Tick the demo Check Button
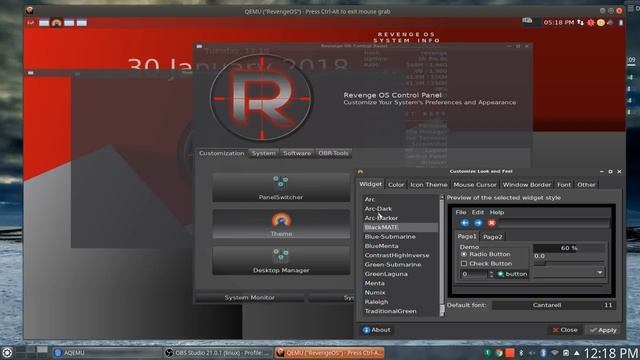Image resolution: width=640 pixels, height=360 pixels. 487,264
